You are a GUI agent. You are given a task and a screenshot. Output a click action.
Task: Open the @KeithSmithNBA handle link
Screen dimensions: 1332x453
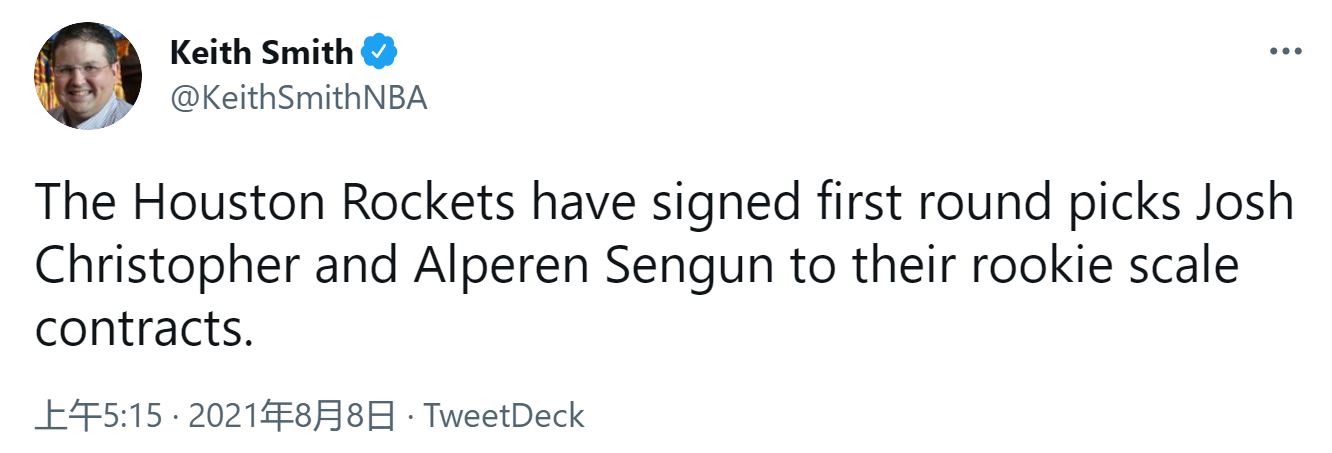pyautogui.click(x=298, y=98)
